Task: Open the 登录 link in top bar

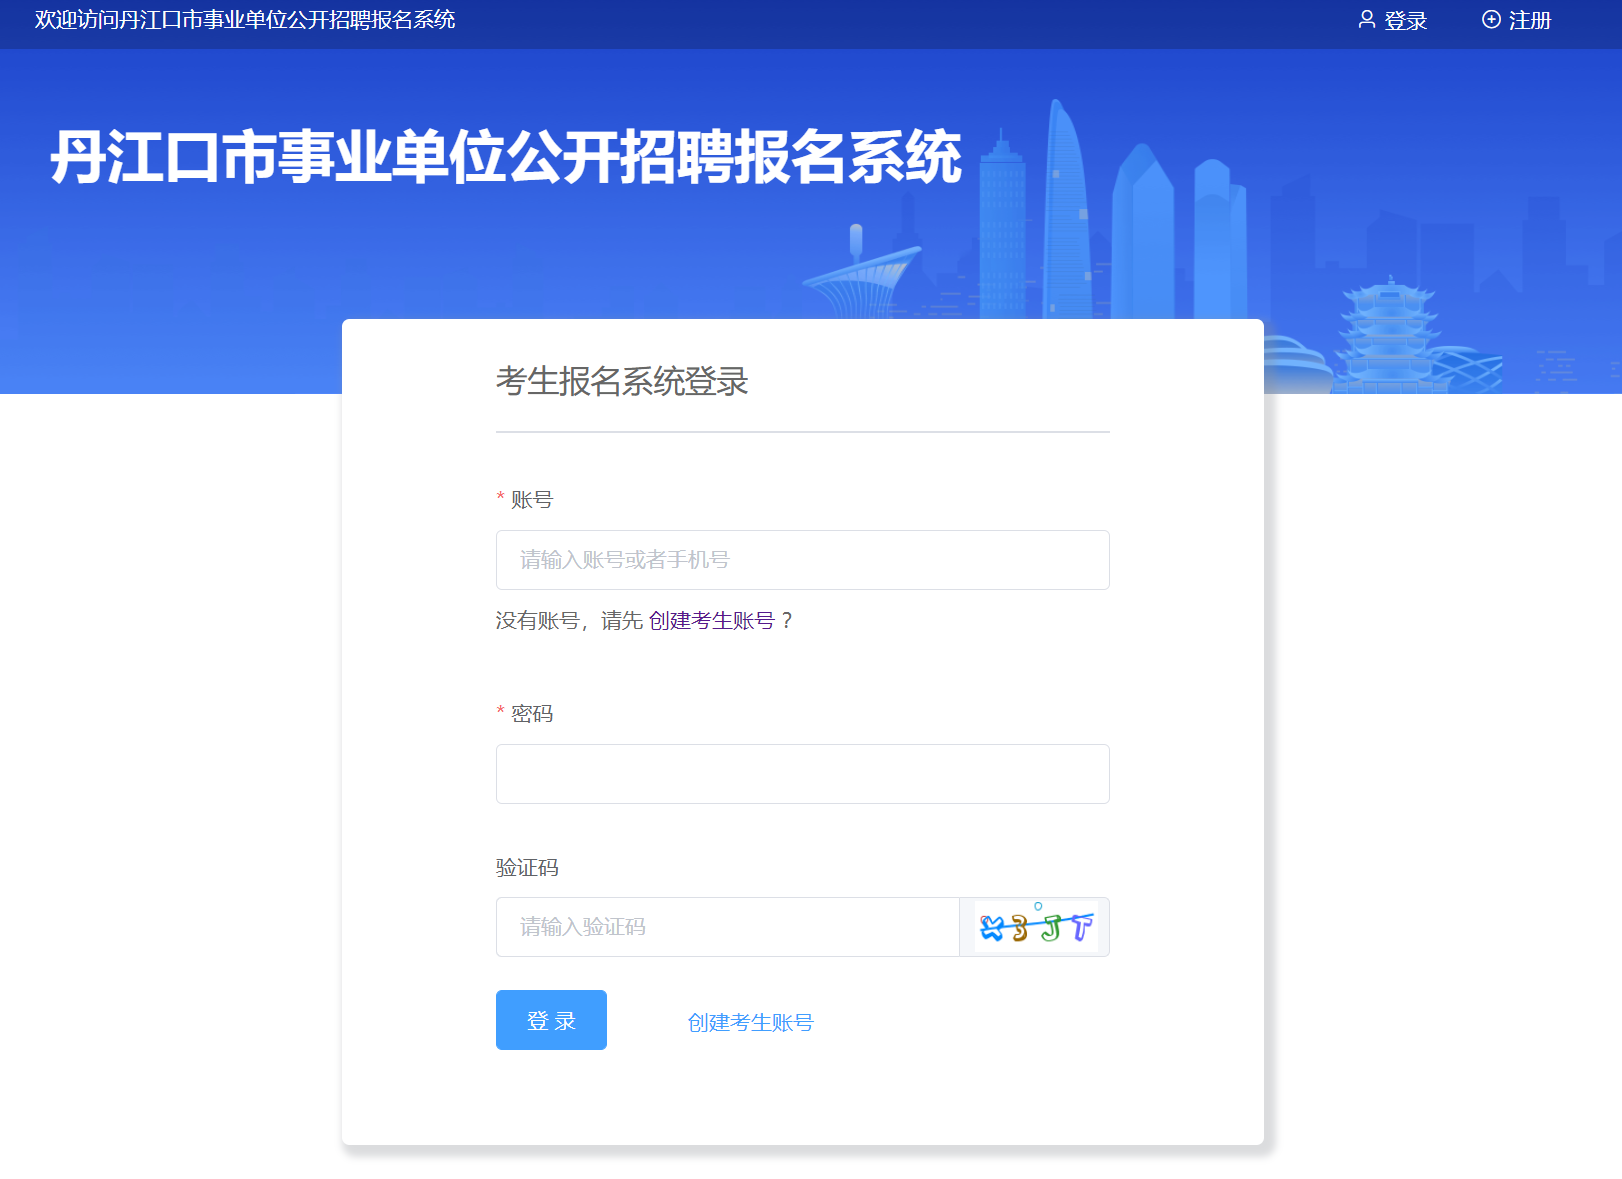Action: [1405, 20]
